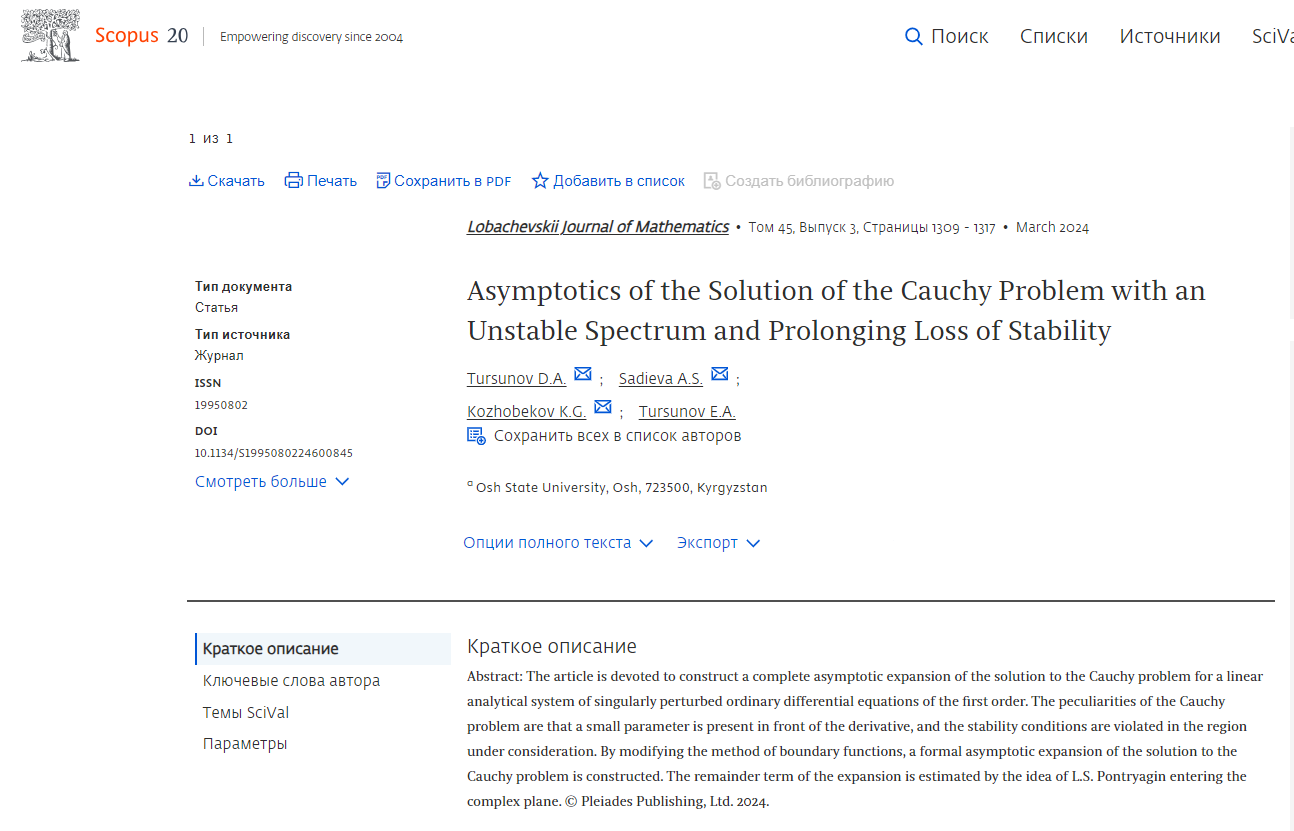The image size is (1294, 831).
Task: Click the download arrow icon
Action: 196,181
